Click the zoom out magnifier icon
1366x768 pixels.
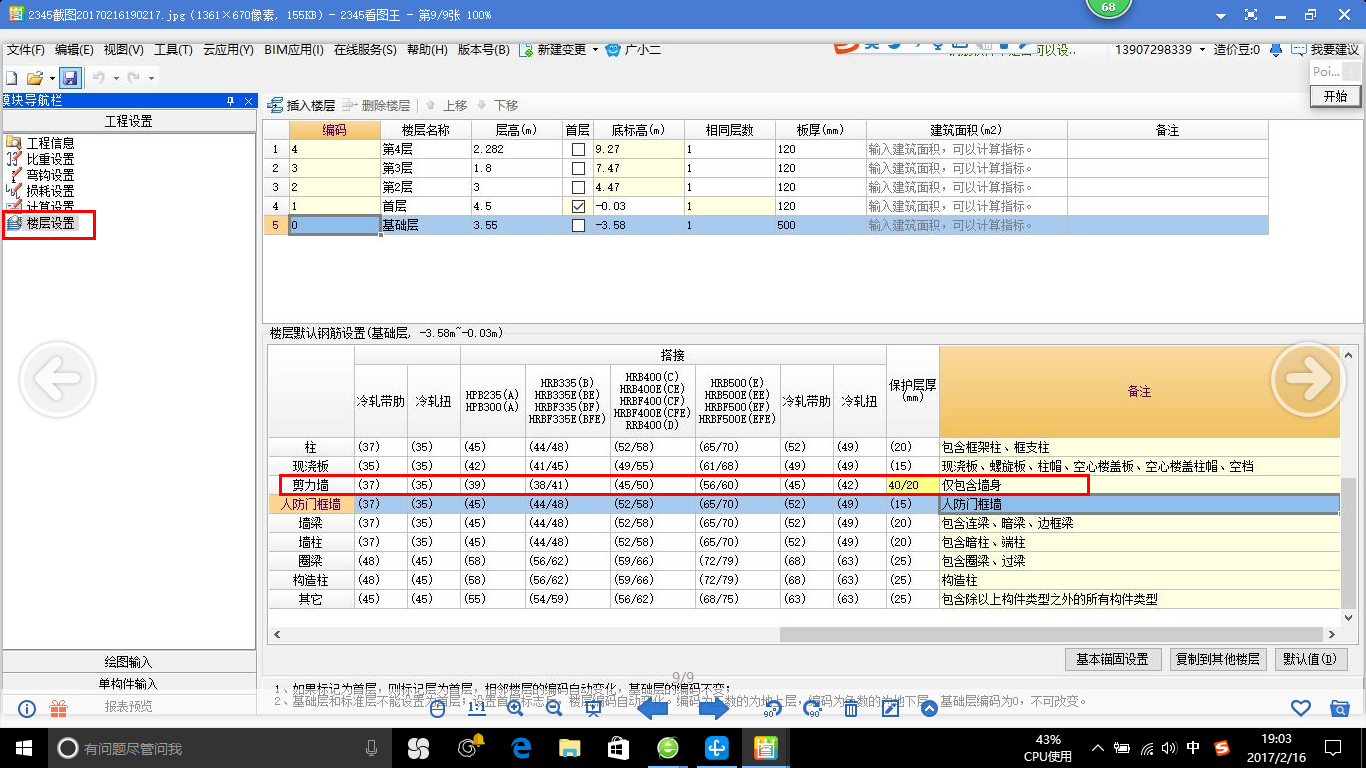(553, 709)
